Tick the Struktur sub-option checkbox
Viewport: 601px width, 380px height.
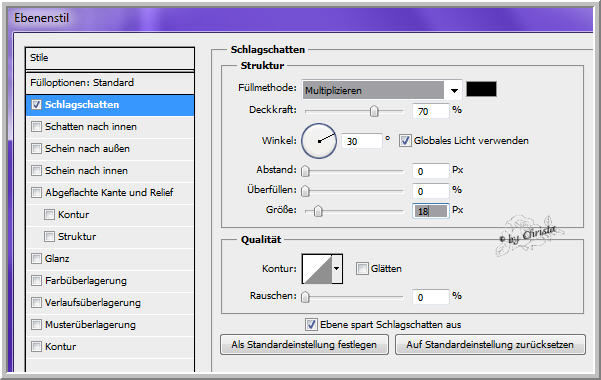pyautogui.click(x=49, y=236)
